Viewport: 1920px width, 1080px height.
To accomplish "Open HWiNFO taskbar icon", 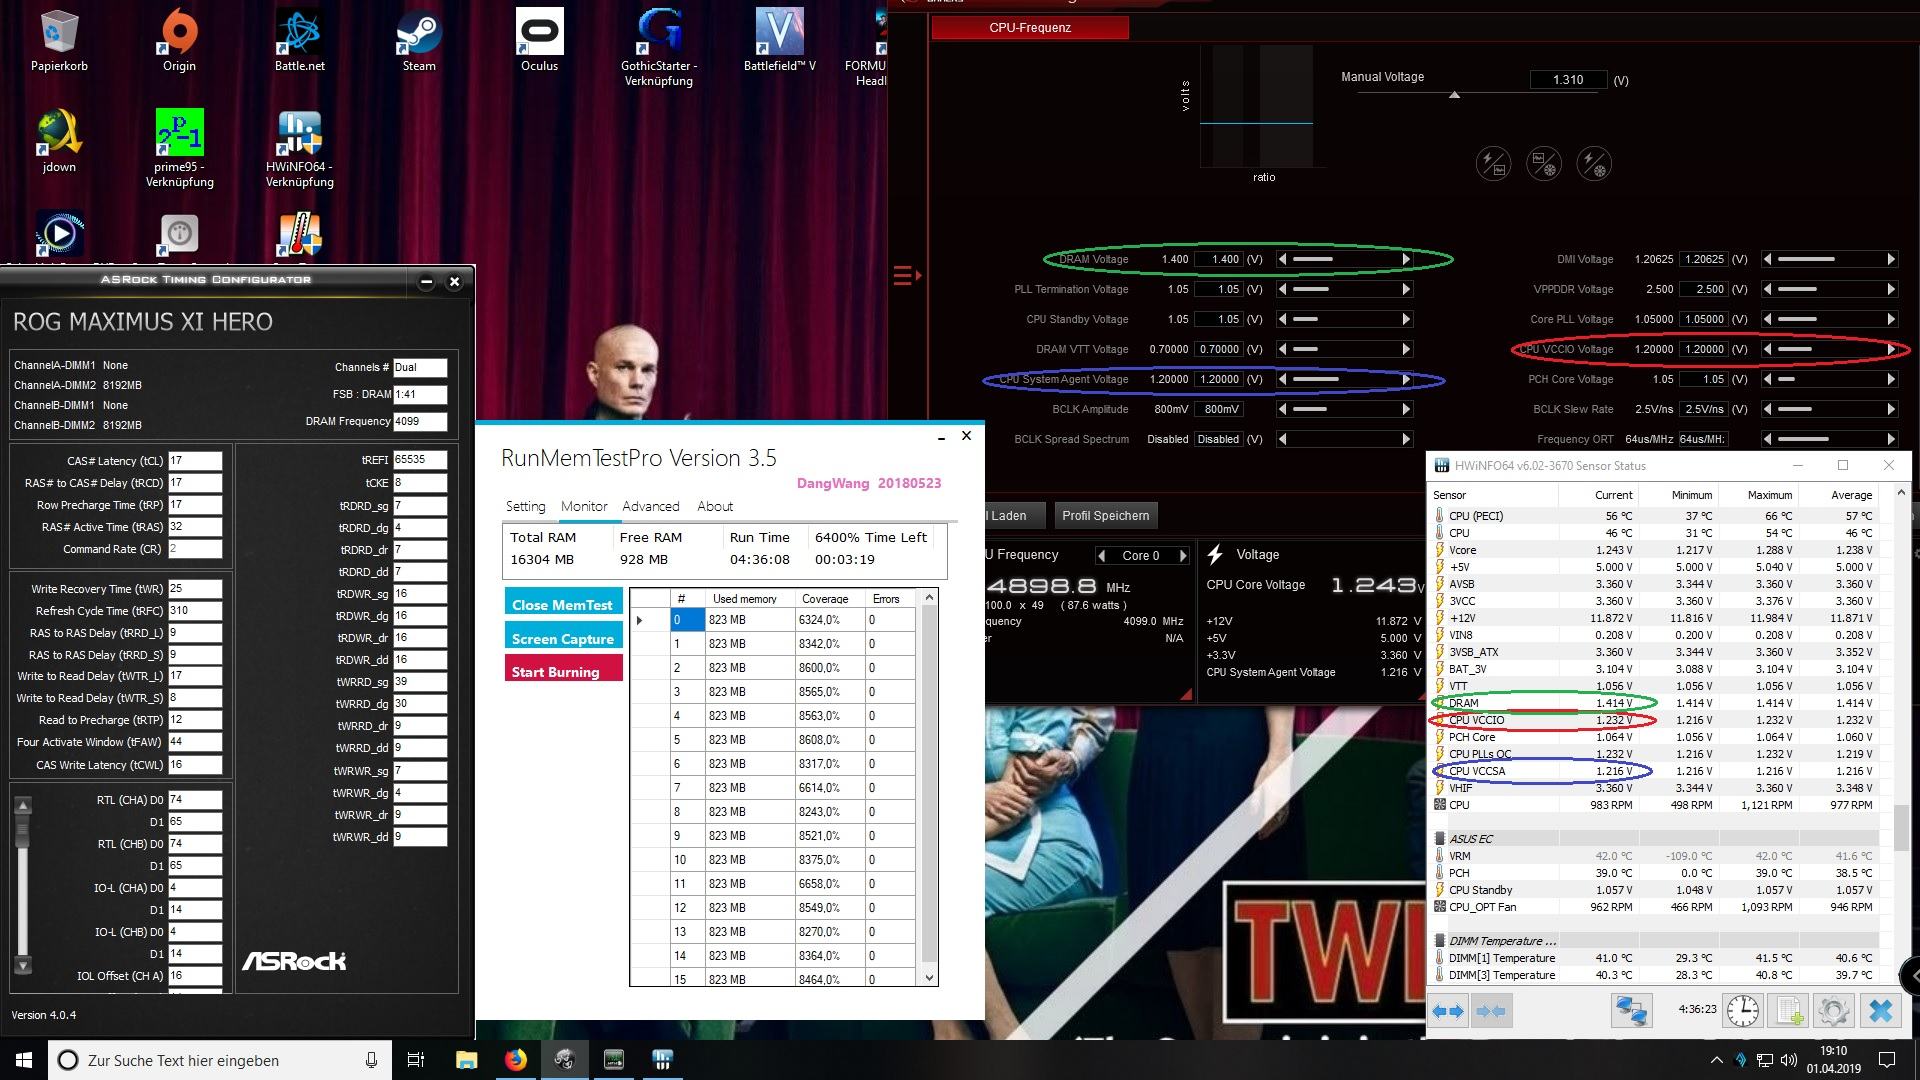I will coord(662,1060).
